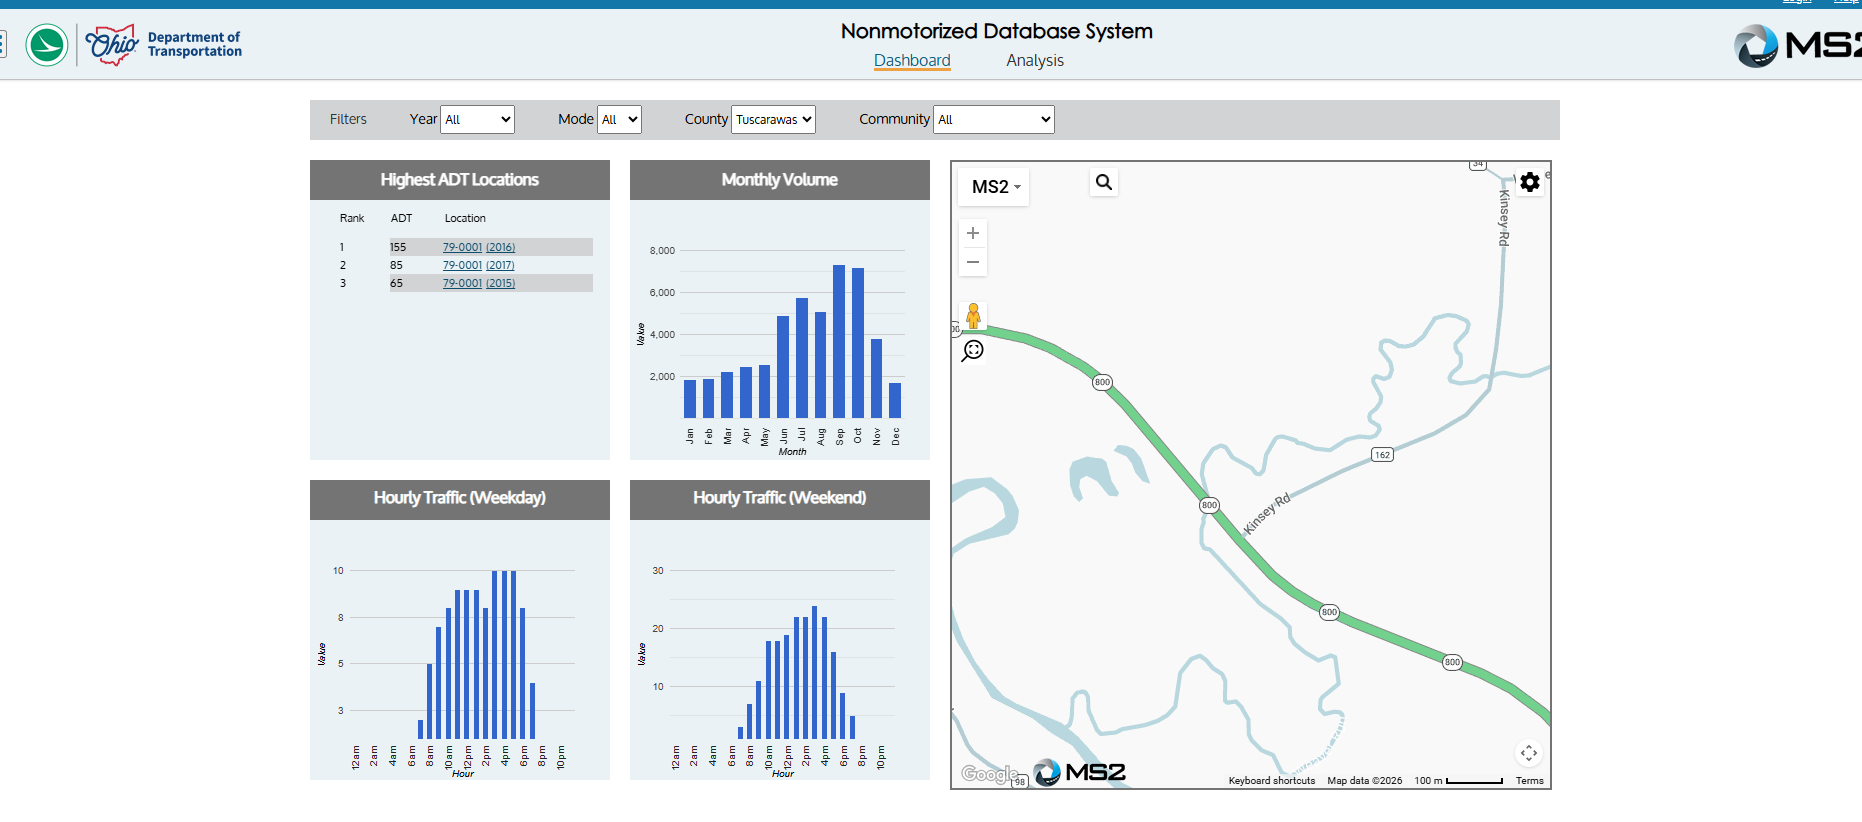
Task: Open the Community filter dropdown
Action: (993, 119)
